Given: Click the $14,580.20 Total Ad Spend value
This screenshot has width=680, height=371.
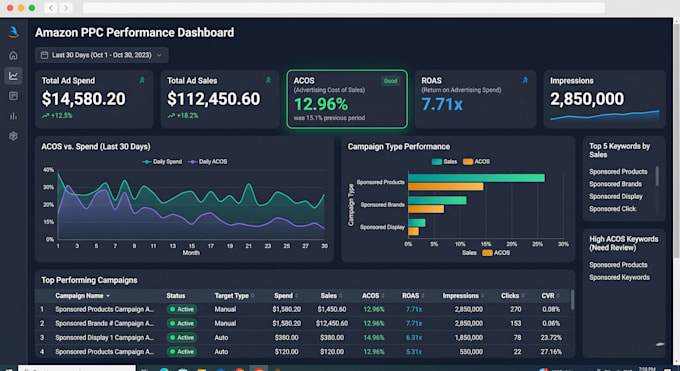Looking at the screenshot, I should [84, 99].
